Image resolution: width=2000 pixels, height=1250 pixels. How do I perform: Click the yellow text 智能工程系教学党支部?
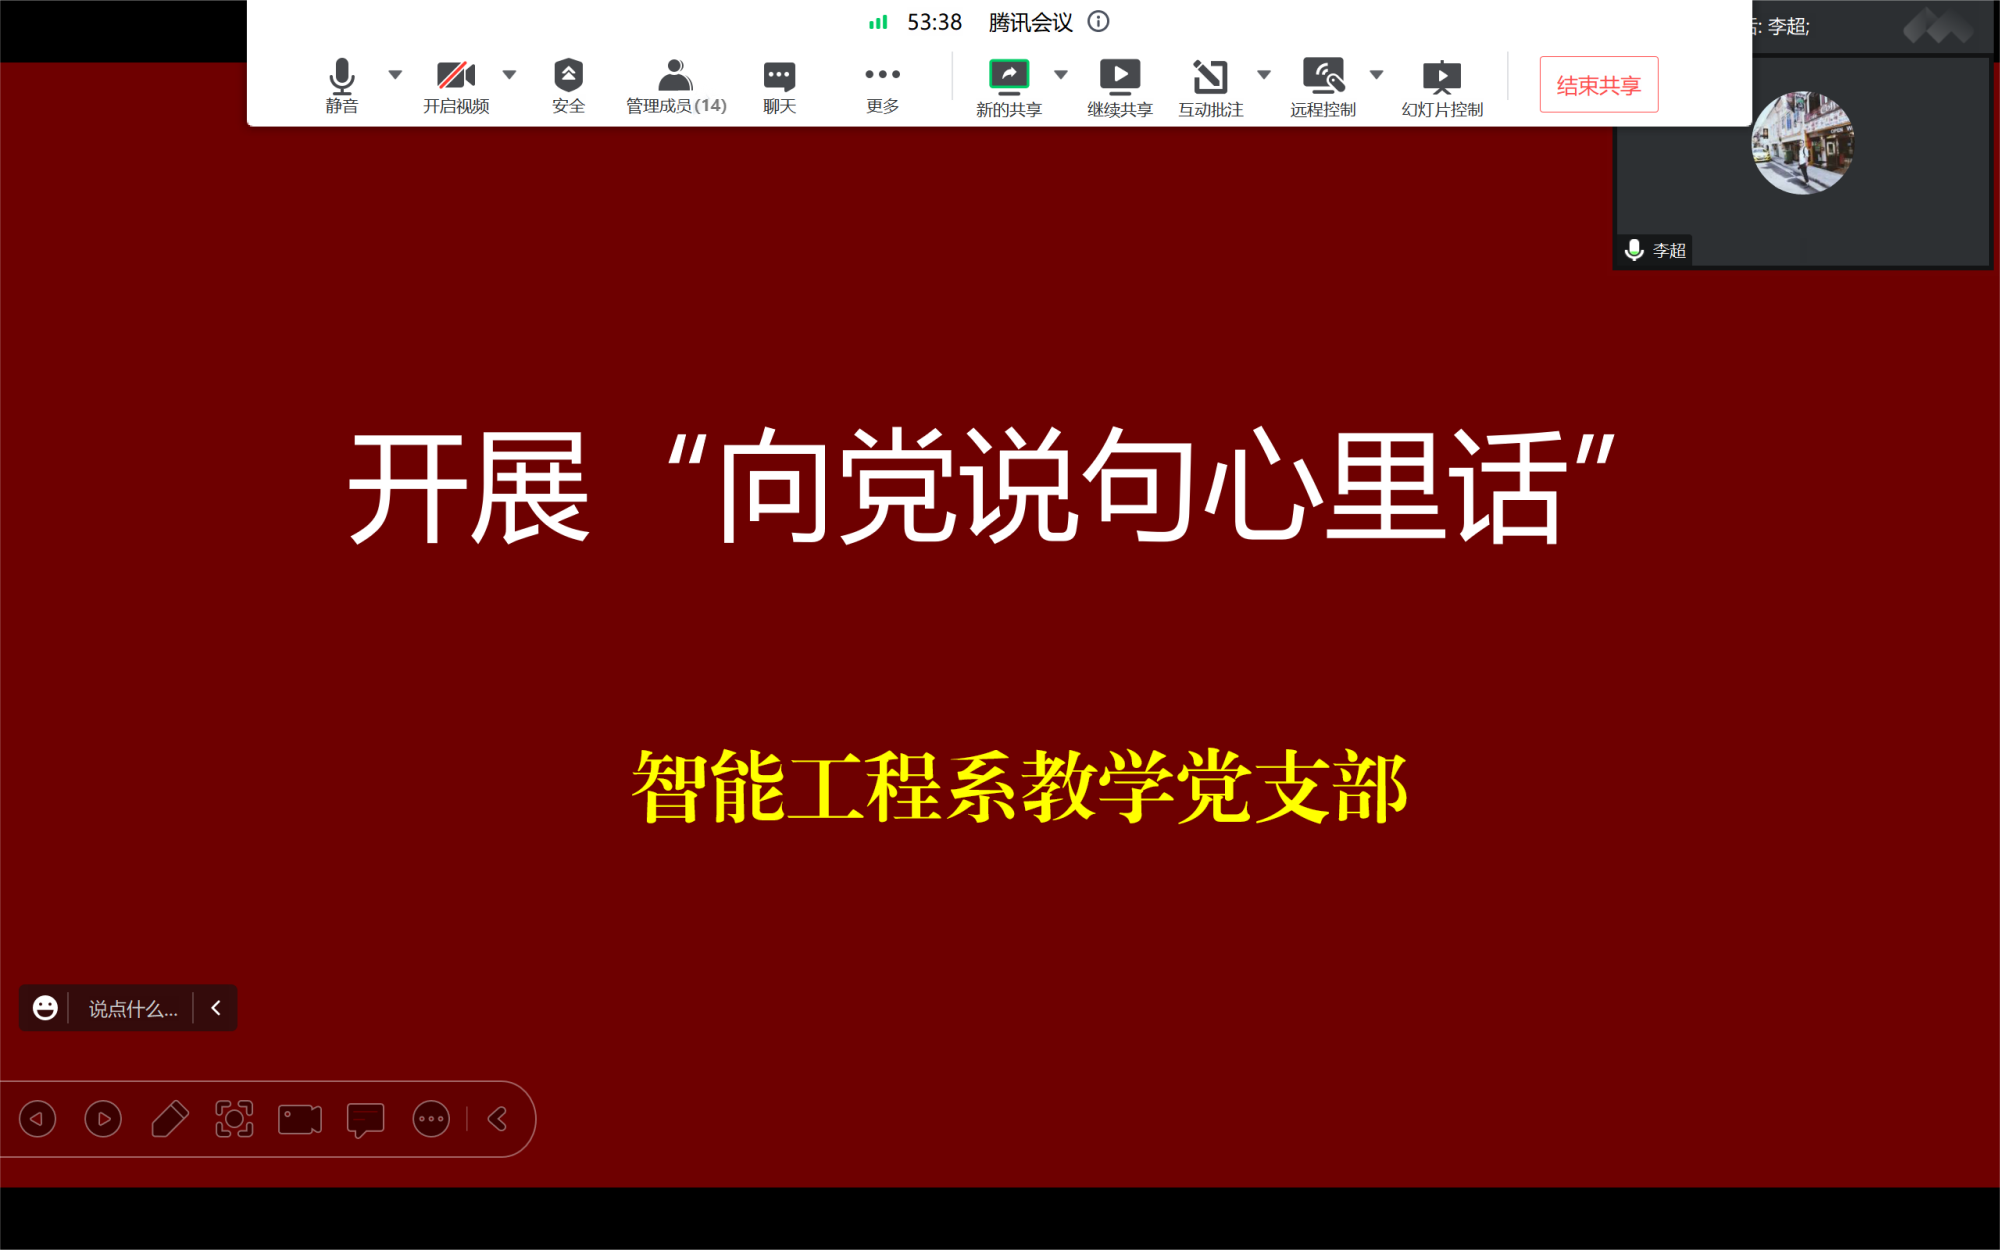[1020, 787]
